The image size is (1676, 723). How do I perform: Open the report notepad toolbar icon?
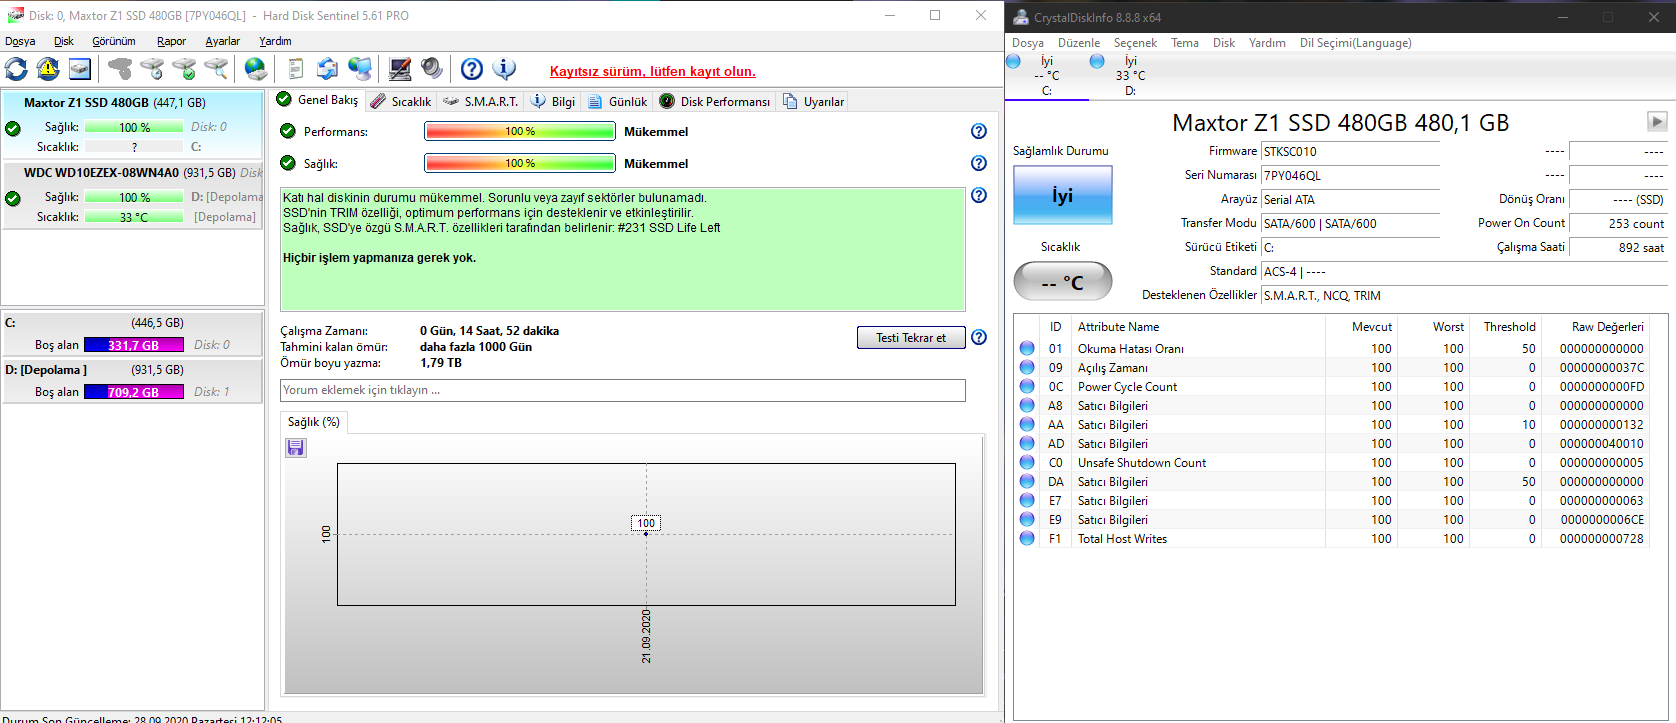tap(296, 69)
